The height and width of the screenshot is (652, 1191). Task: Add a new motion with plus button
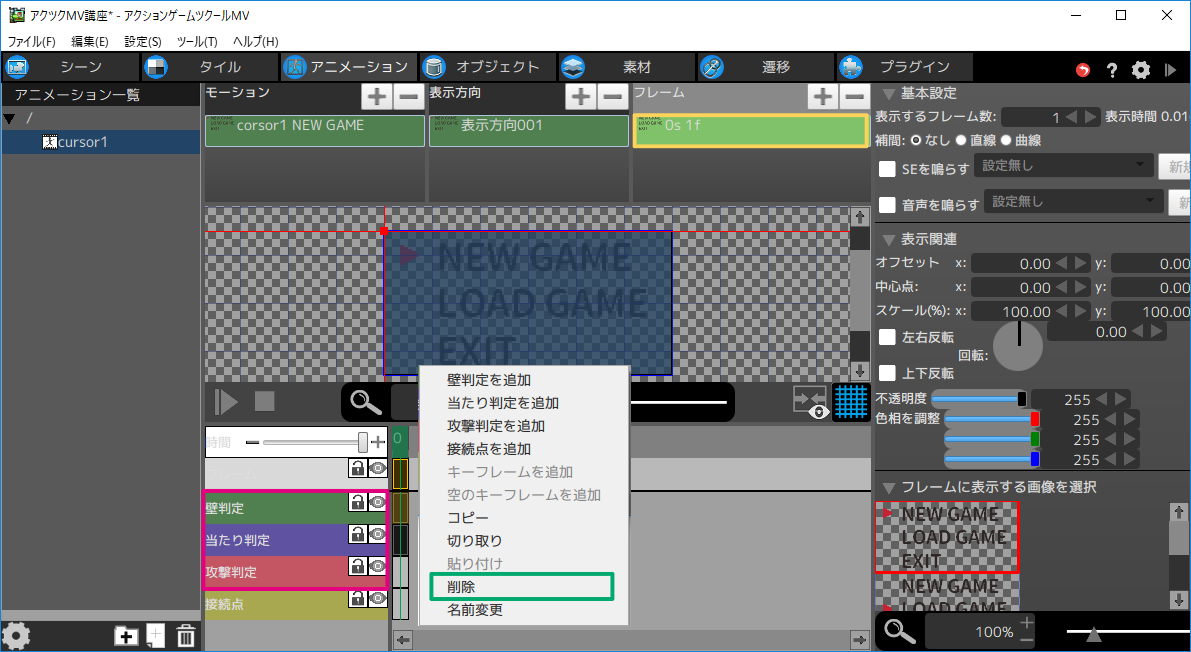376,97
